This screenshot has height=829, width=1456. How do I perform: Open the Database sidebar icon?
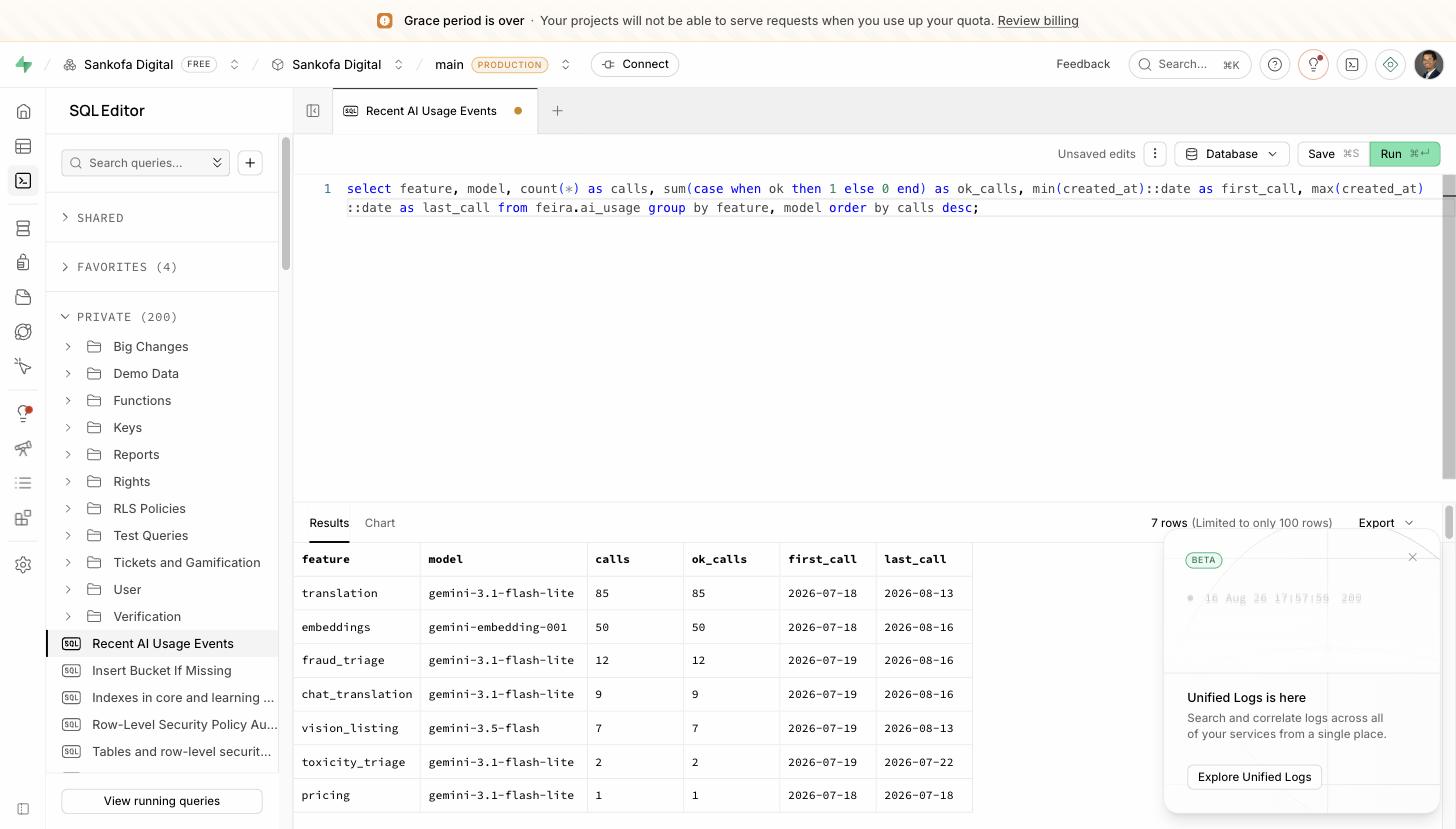tap(23, 228)
